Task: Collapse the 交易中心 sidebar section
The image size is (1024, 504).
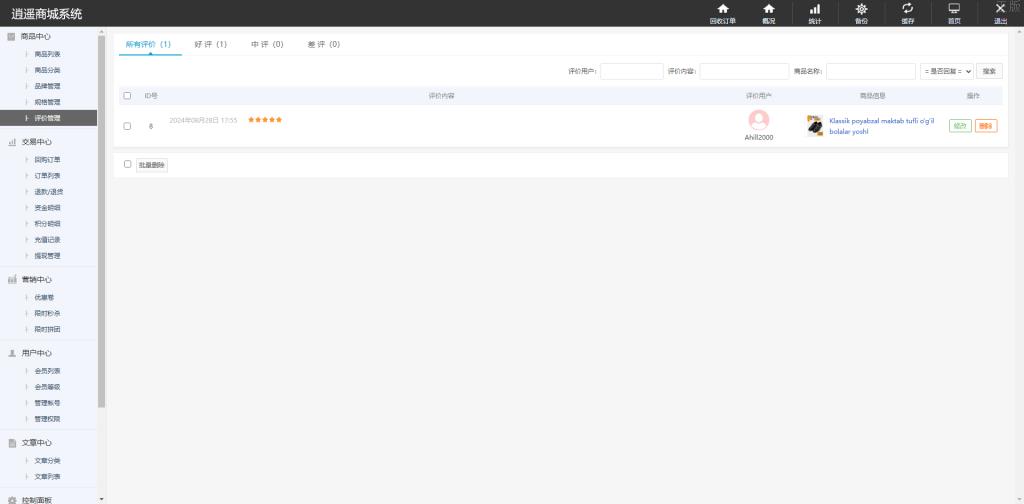Action: pos(36,142)
